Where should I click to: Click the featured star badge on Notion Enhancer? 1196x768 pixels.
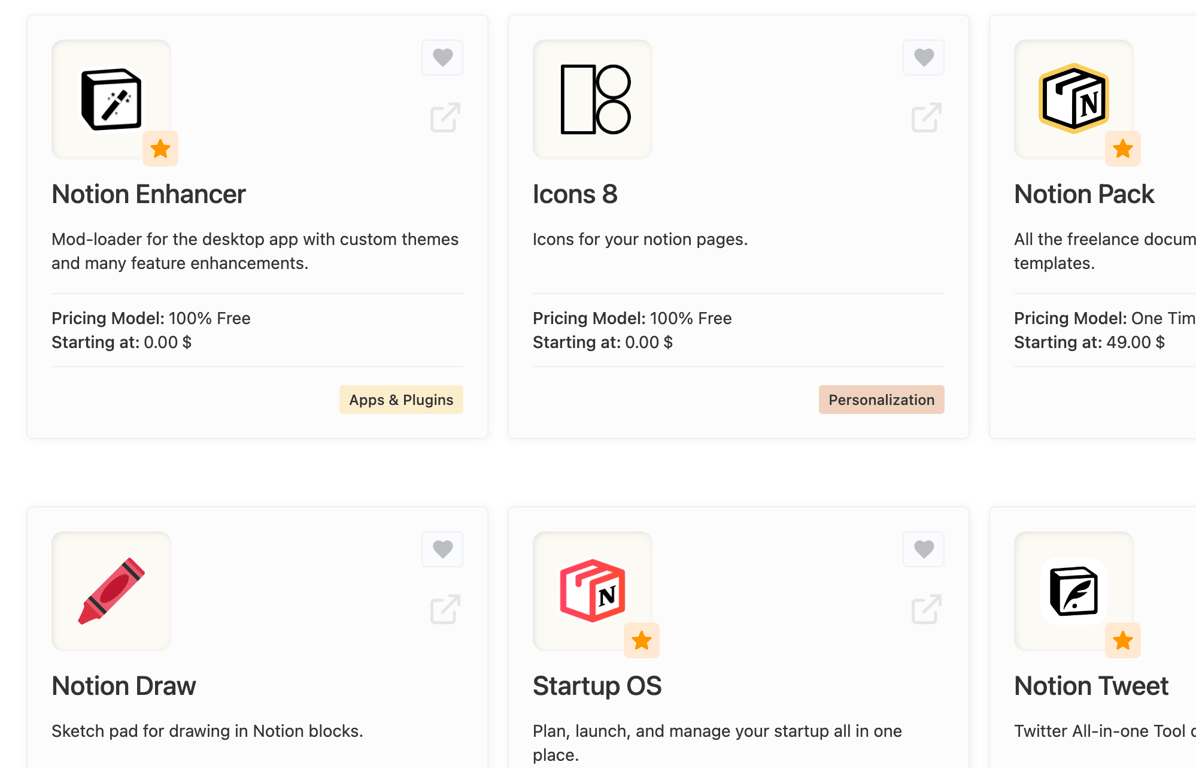tap(160, 149)
